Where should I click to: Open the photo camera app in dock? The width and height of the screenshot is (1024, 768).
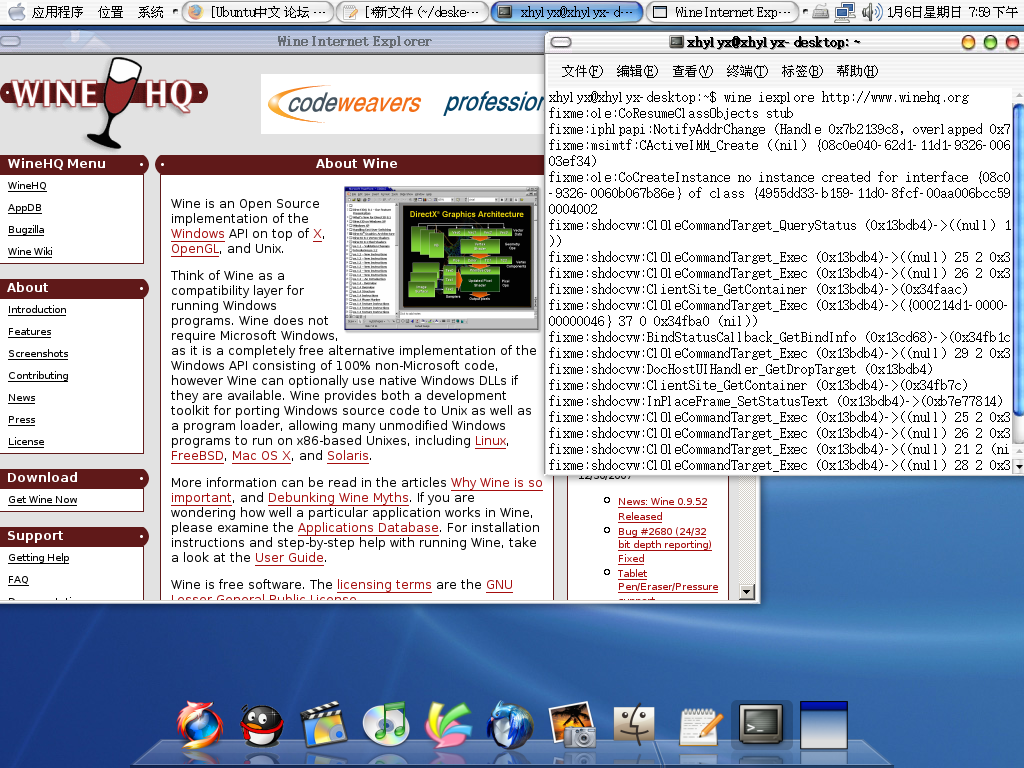point(572,724)
